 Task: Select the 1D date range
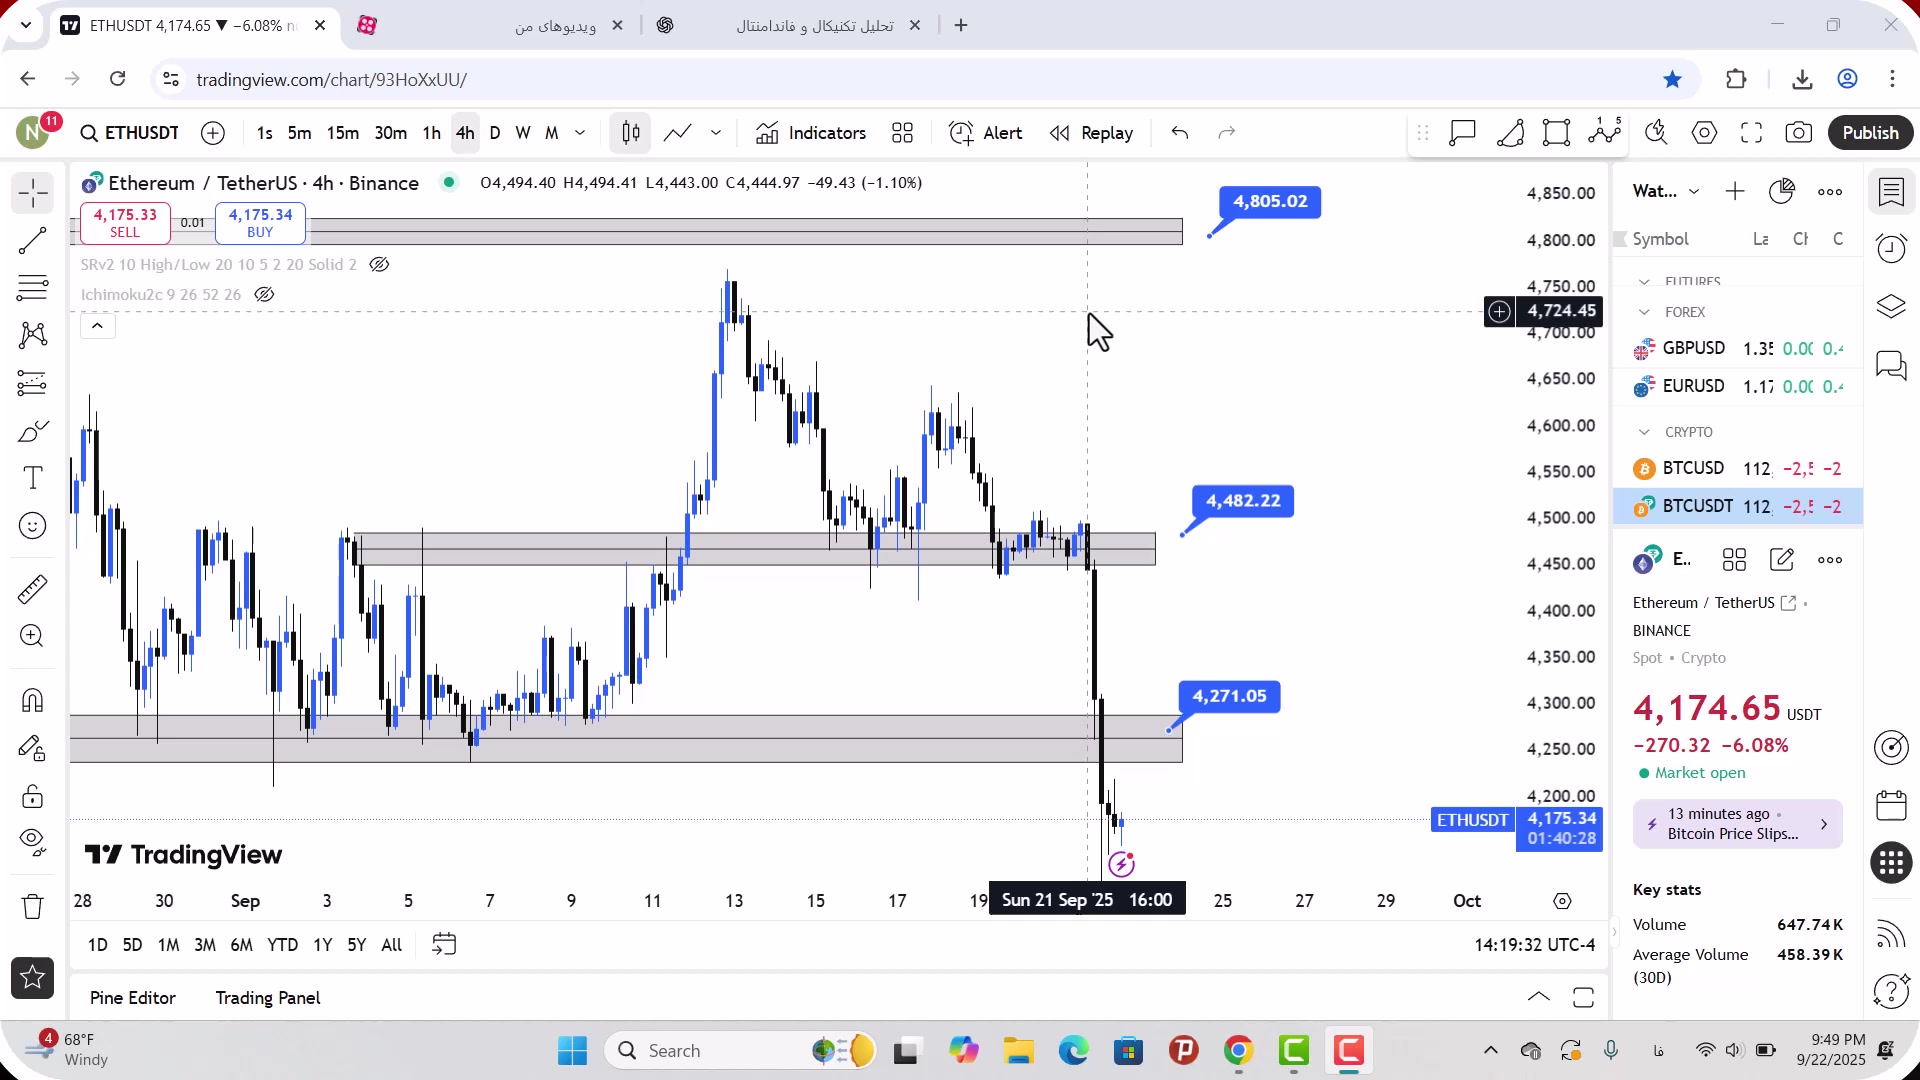coord(98,945)
